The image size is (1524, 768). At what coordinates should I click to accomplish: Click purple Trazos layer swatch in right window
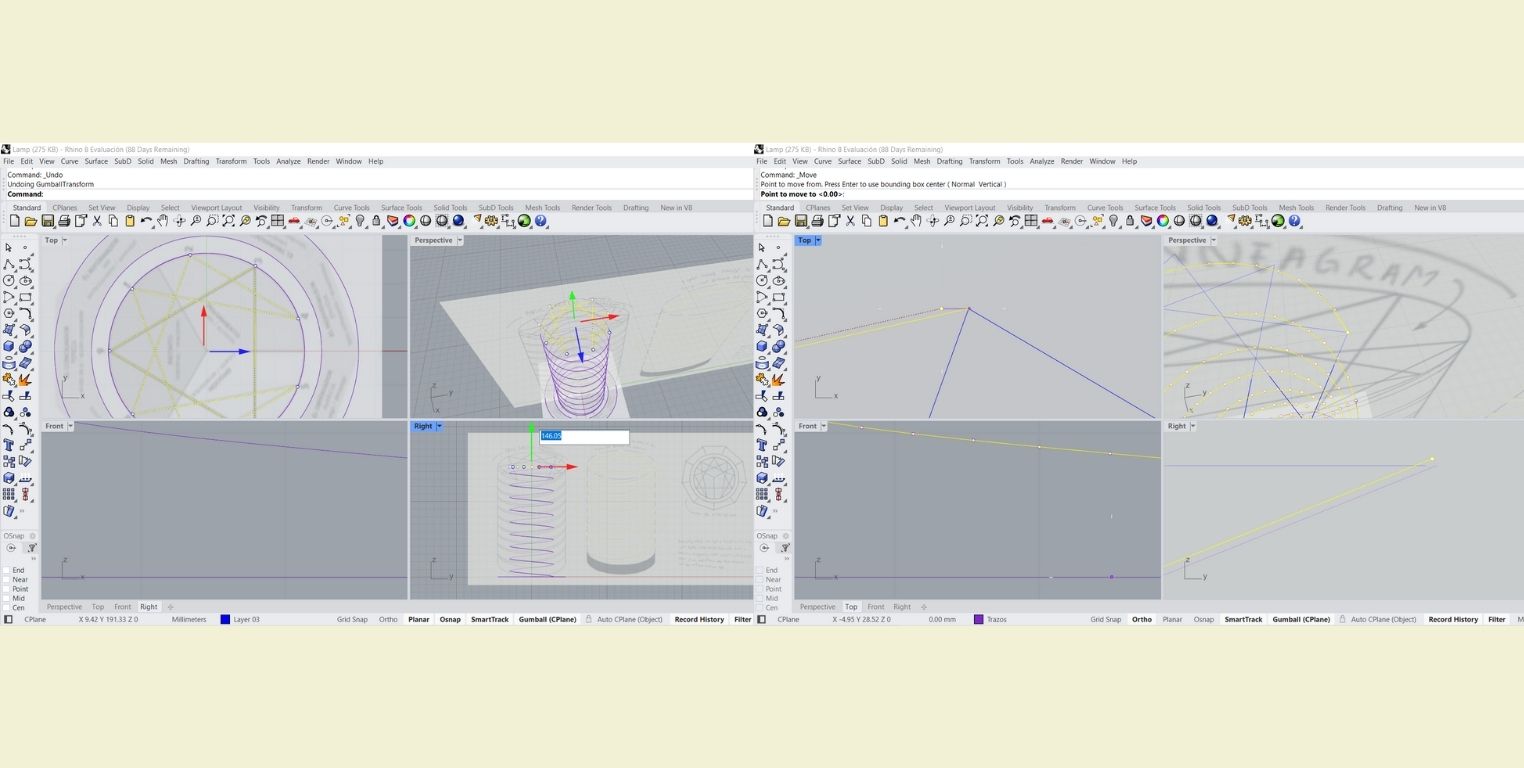click(x=978, y=619)
